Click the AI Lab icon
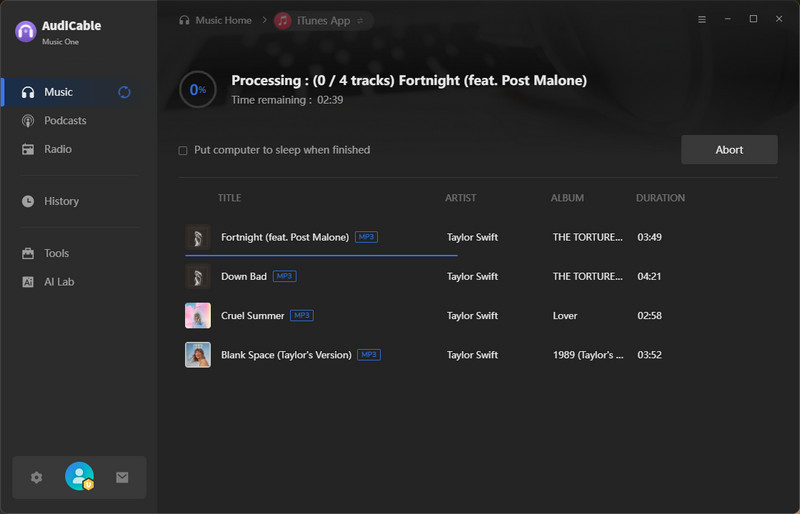The image size is (800, 514). pyautogui.click(x=28, y=282)
